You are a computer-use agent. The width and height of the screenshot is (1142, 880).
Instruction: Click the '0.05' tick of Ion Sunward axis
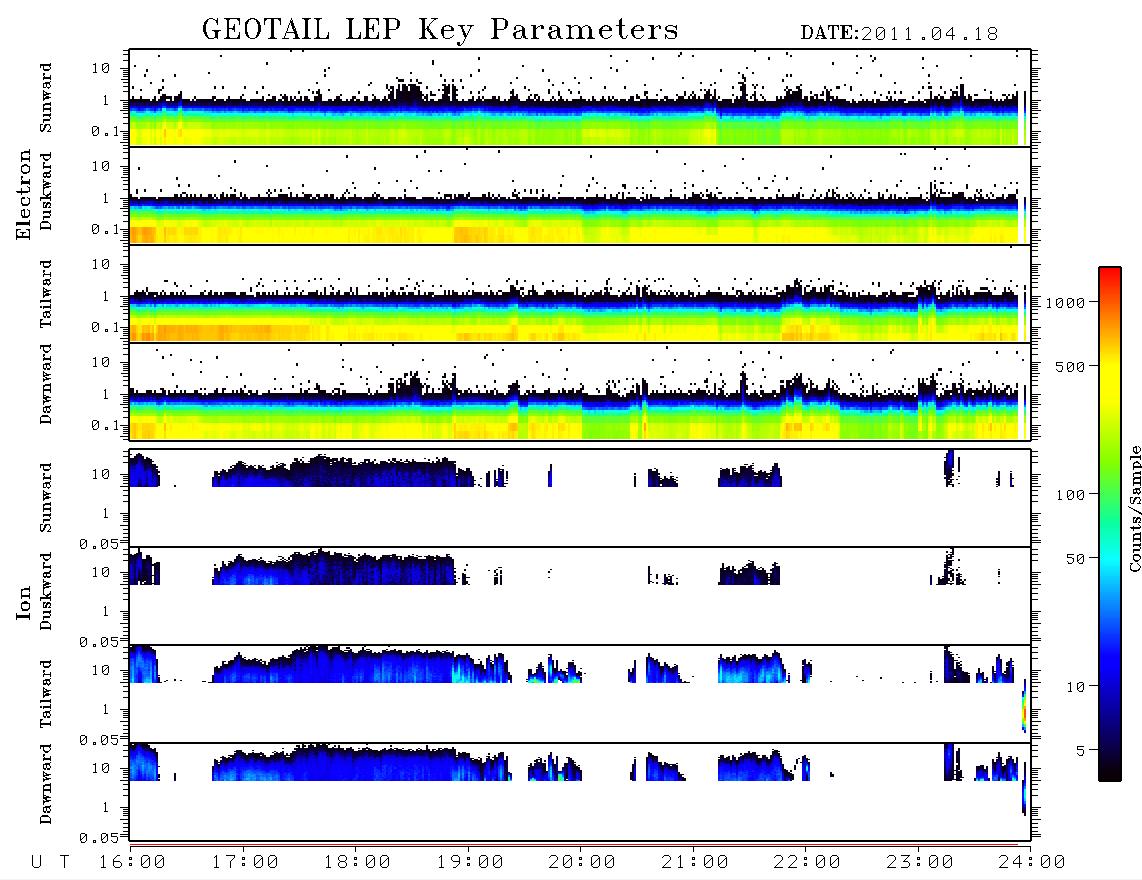pos(99,544)
